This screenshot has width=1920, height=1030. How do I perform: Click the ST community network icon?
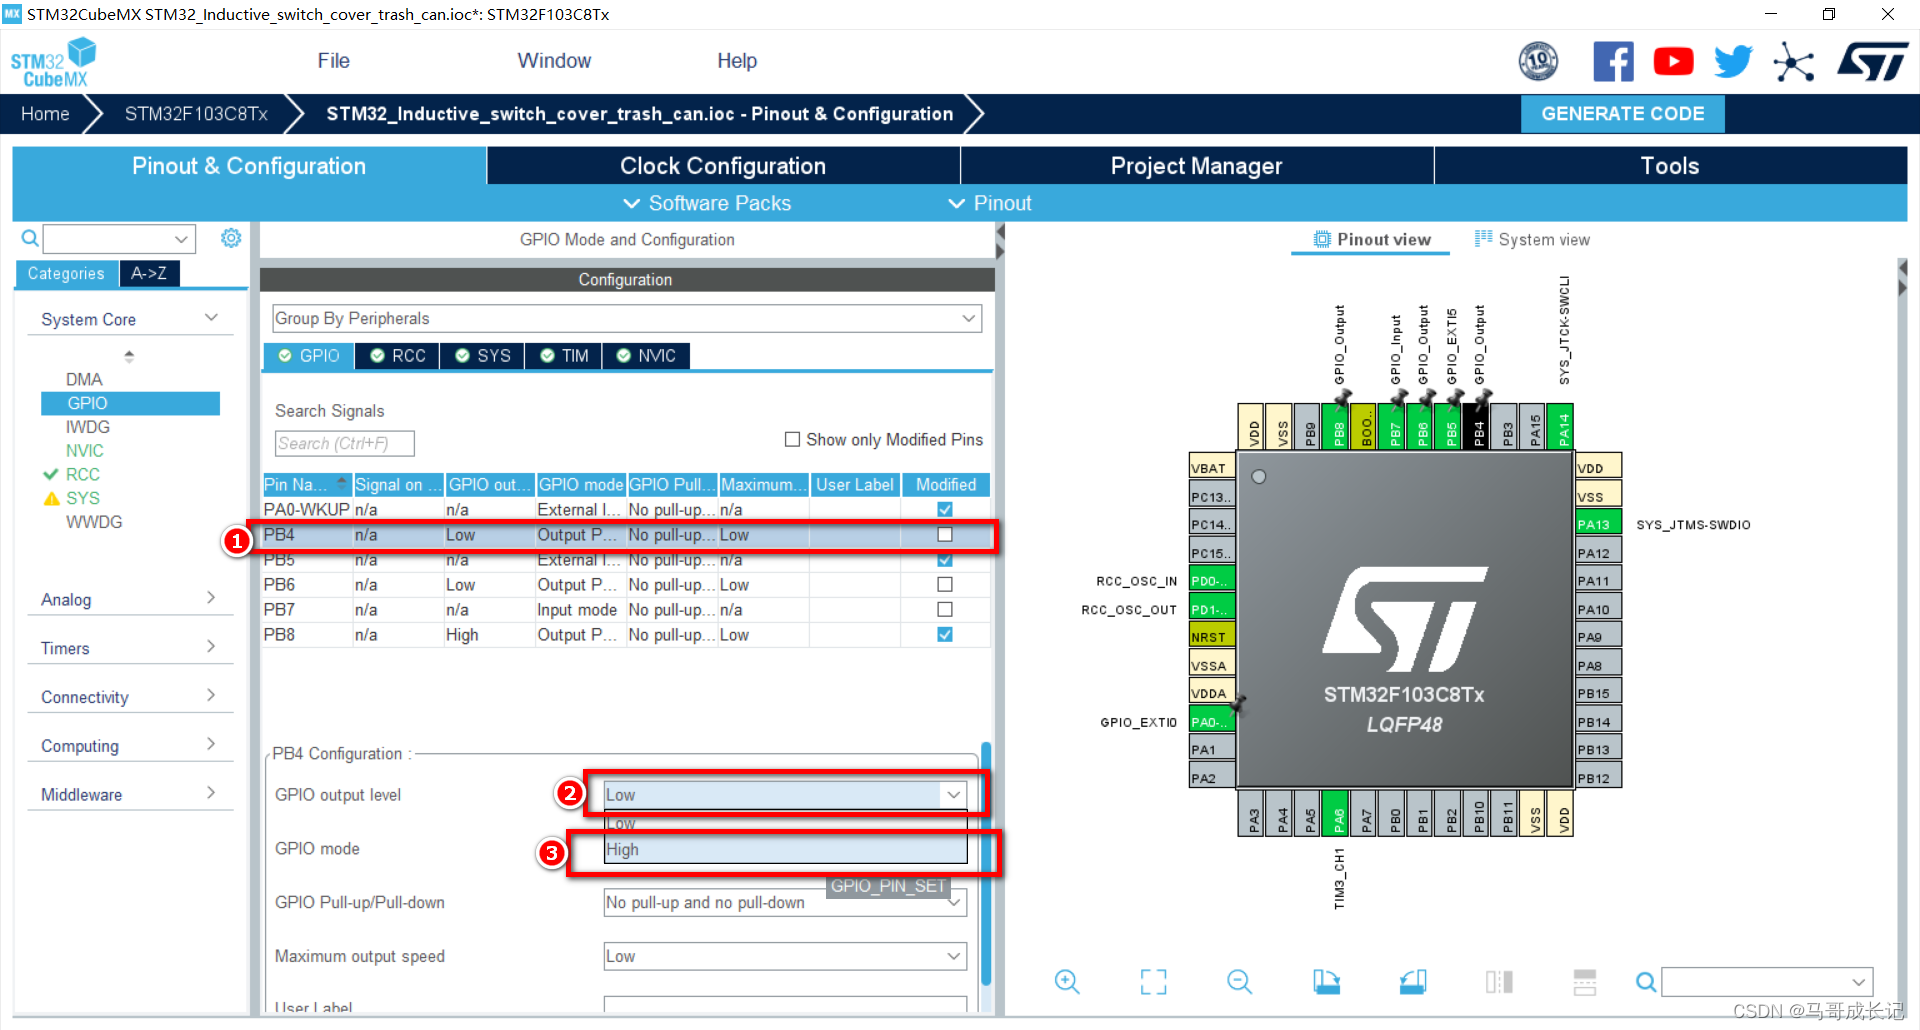tap(1794, 62)
